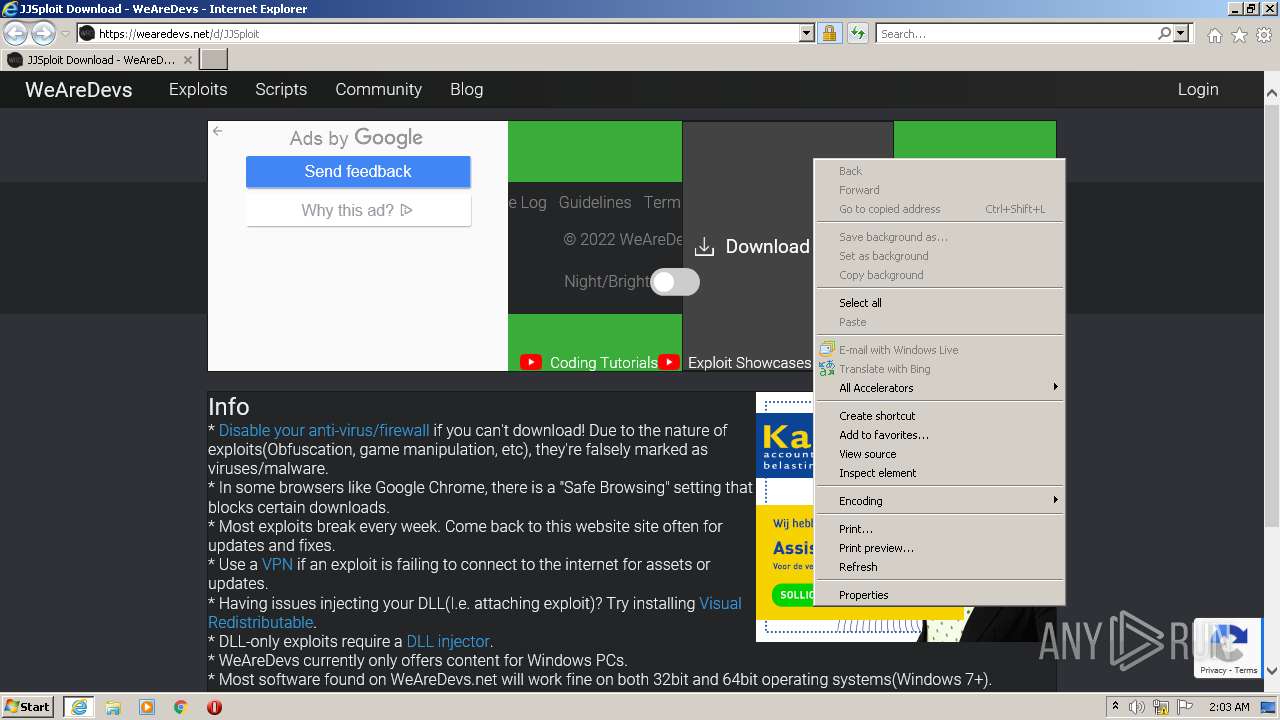Click Send feedback ad button
The height and width of the screenshot is (720, 1280).
click(x=358, y=171)
